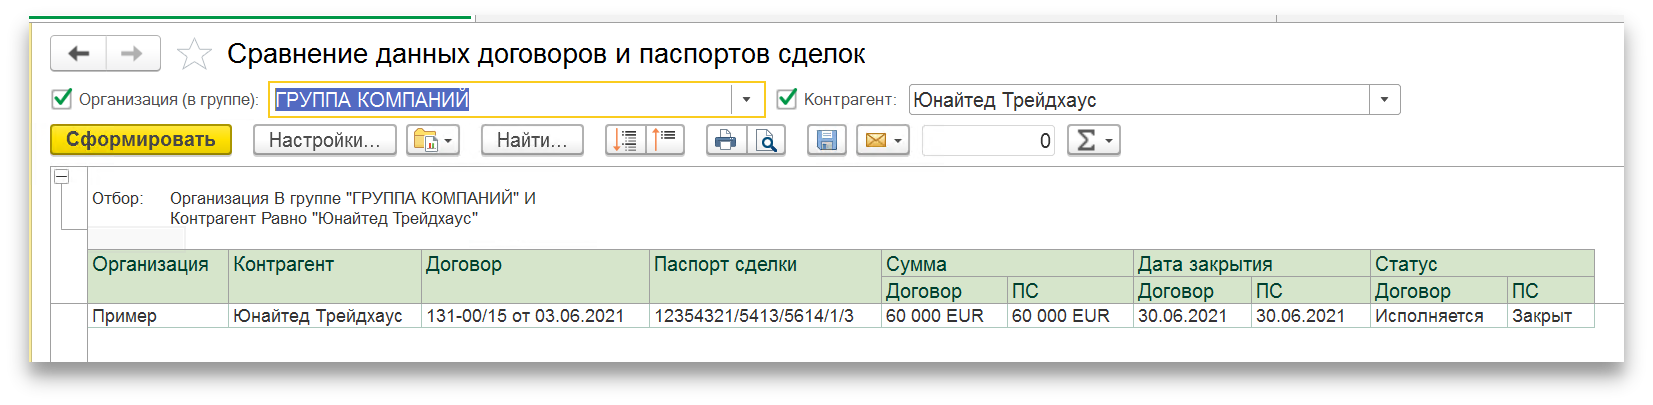Collapse all report groups icon
1653x405 pixels.
(x=665, y=140)
